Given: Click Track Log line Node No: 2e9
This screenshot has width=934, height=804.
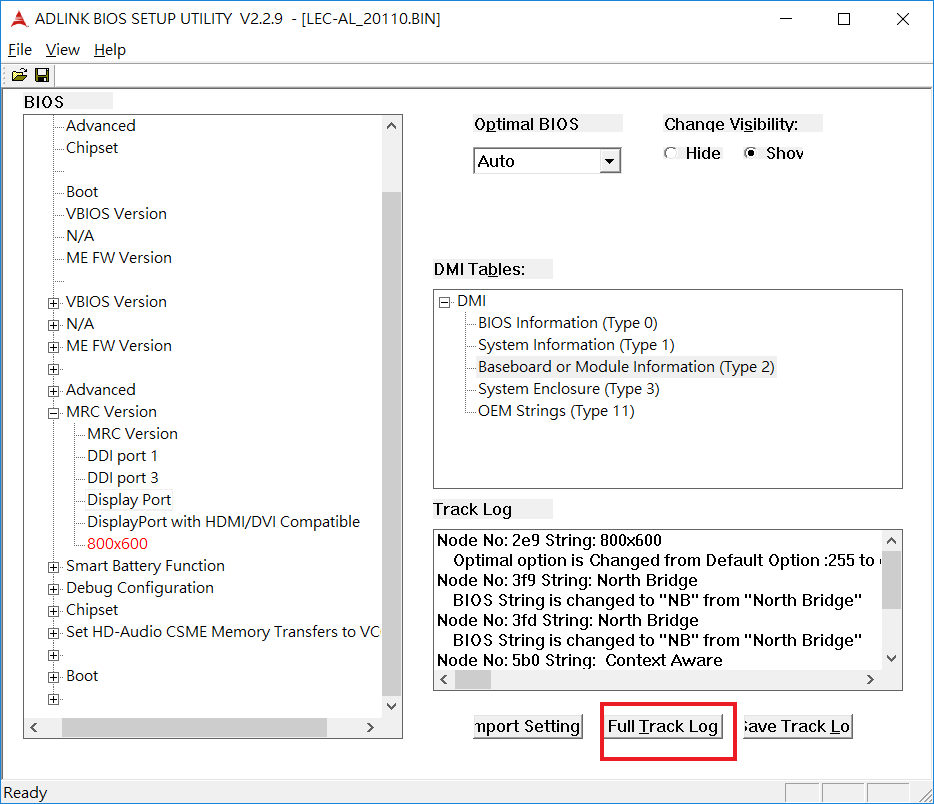Looking at the screenshot, I should [549, 540].
